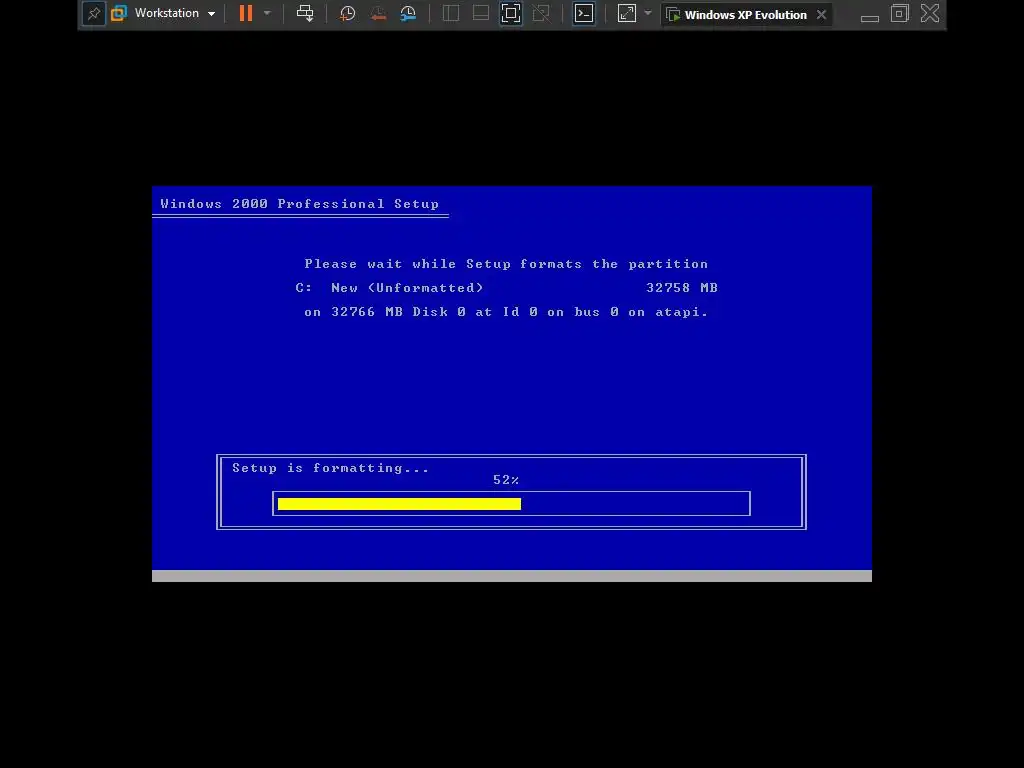Toggle full screen mode icon
This screenshot has width=1024, height=768.
(x=511, y=13)
